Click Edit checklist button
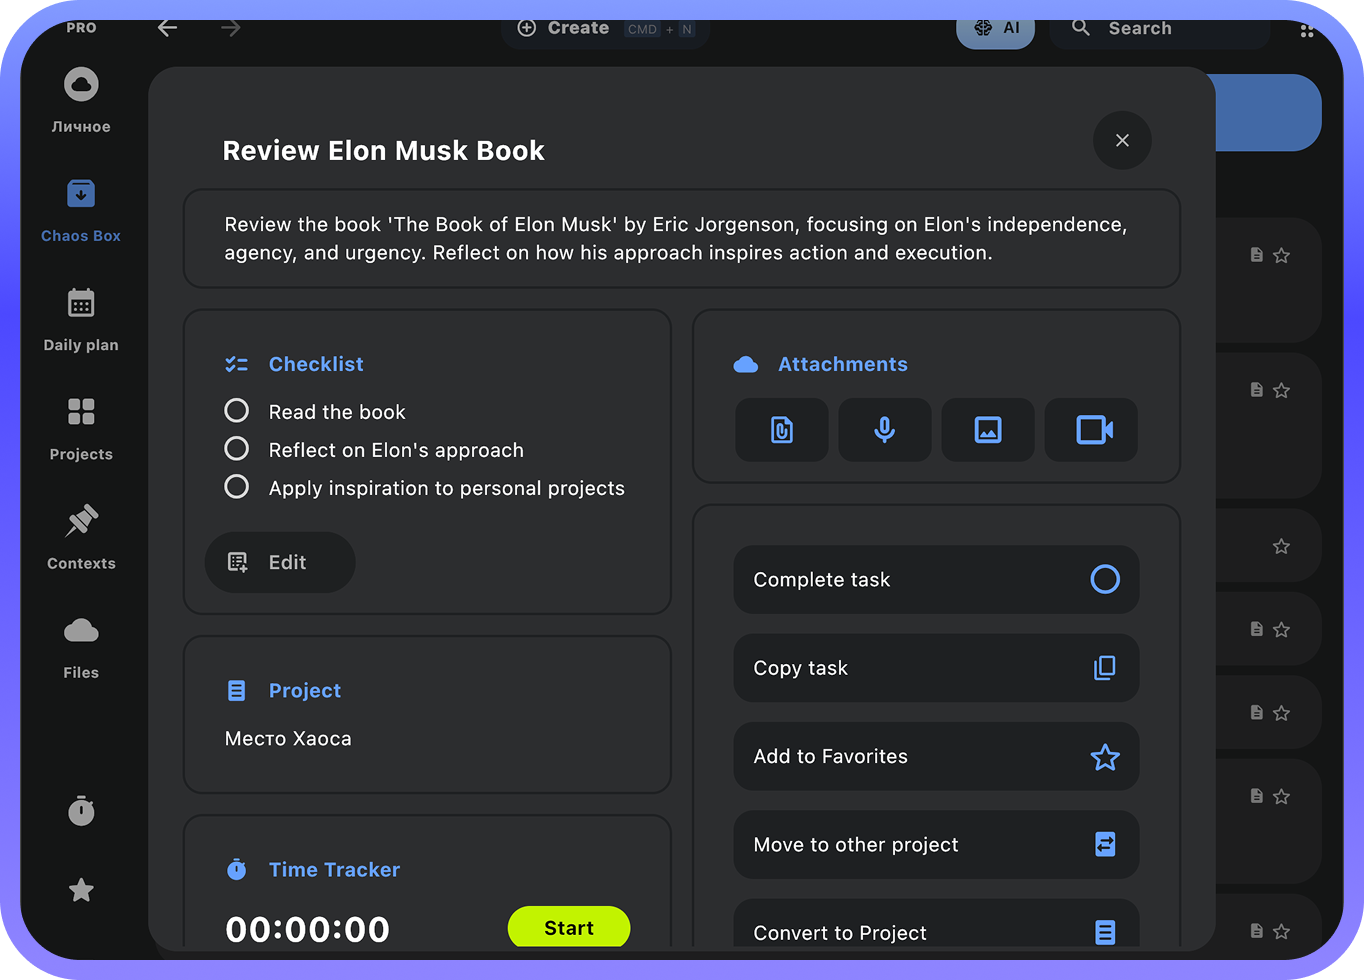Viewport: 1364px width, 980px height. [280, 562]
